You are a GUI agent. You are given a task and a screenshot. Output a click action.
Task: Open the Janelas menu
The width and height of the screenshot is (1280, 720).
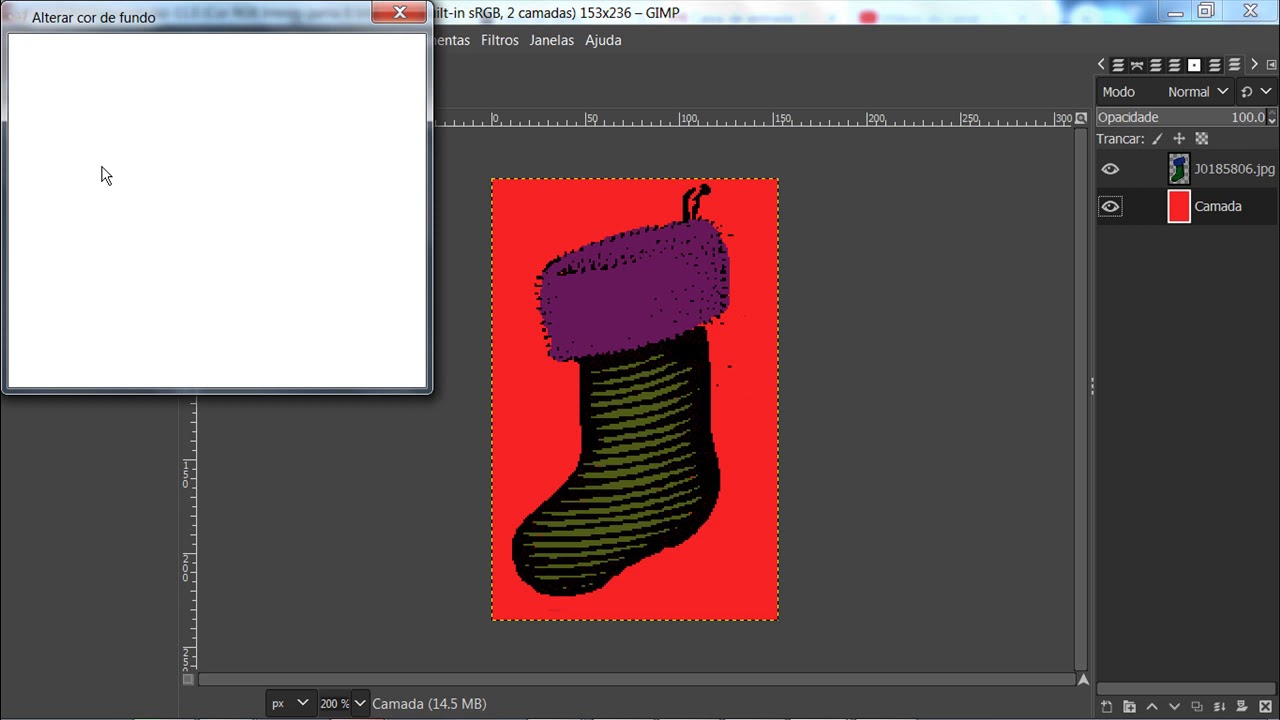tap(551, 40)
